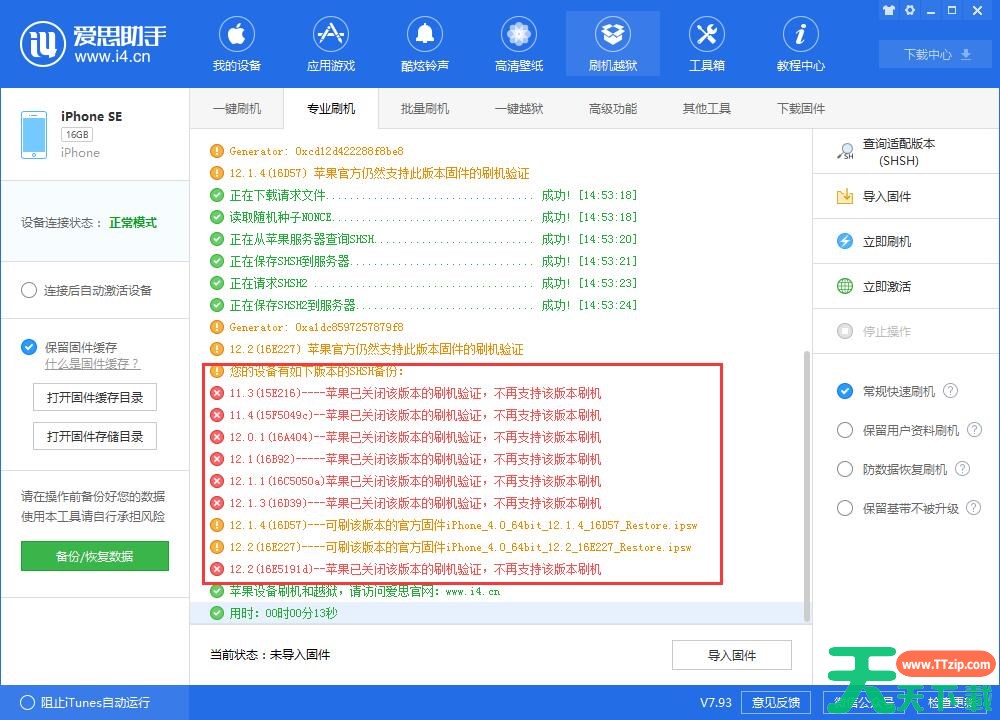Click help icon beside 保留用户资料刷机
The width and height of the screenshot is (1000, 720).
[974, 430]
